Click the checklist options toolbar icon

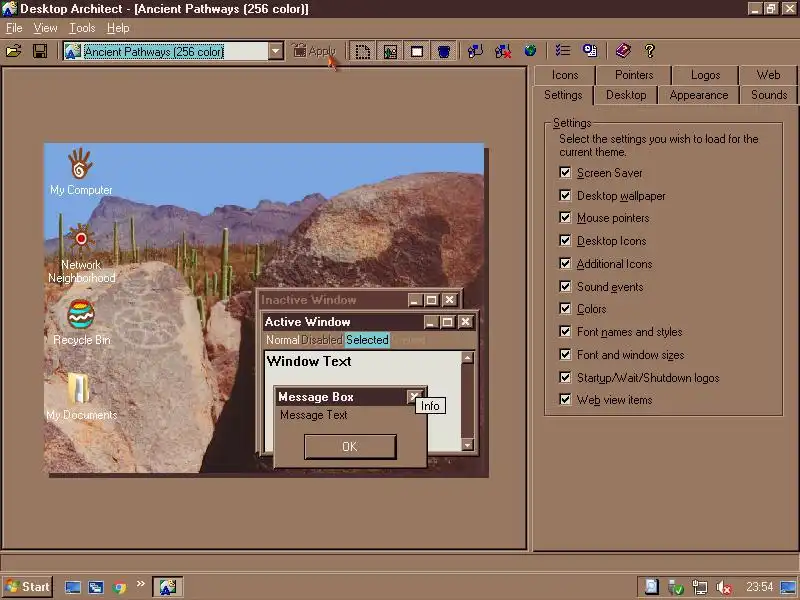(563, 51)
